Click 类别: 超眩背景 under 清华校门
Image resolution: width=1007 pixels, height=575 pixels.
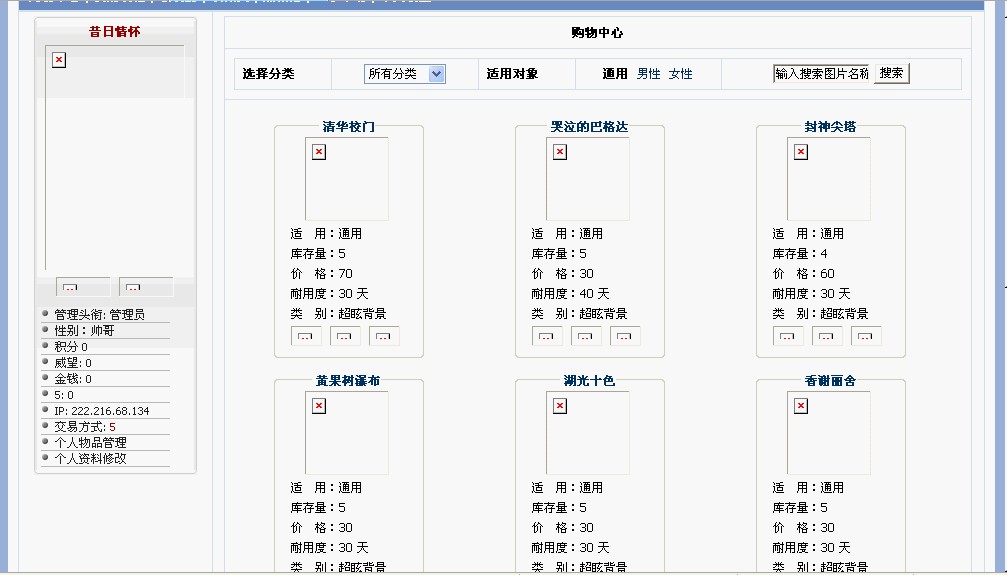click(x=338, y=314)
